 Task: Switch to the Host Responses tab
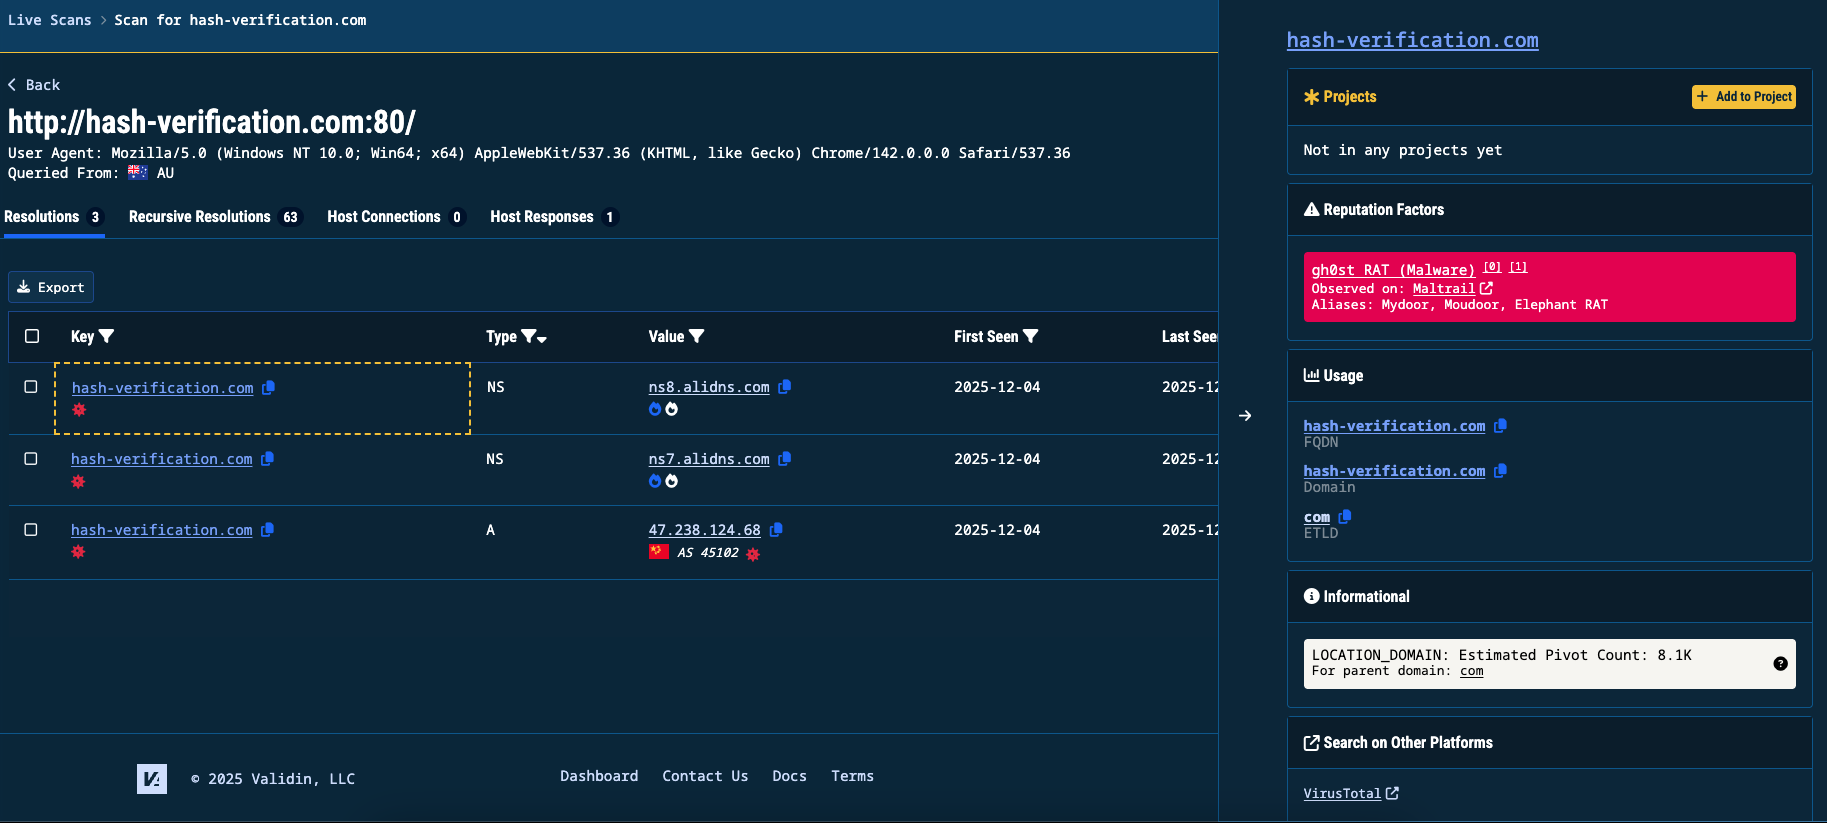(x=554, y=217)
